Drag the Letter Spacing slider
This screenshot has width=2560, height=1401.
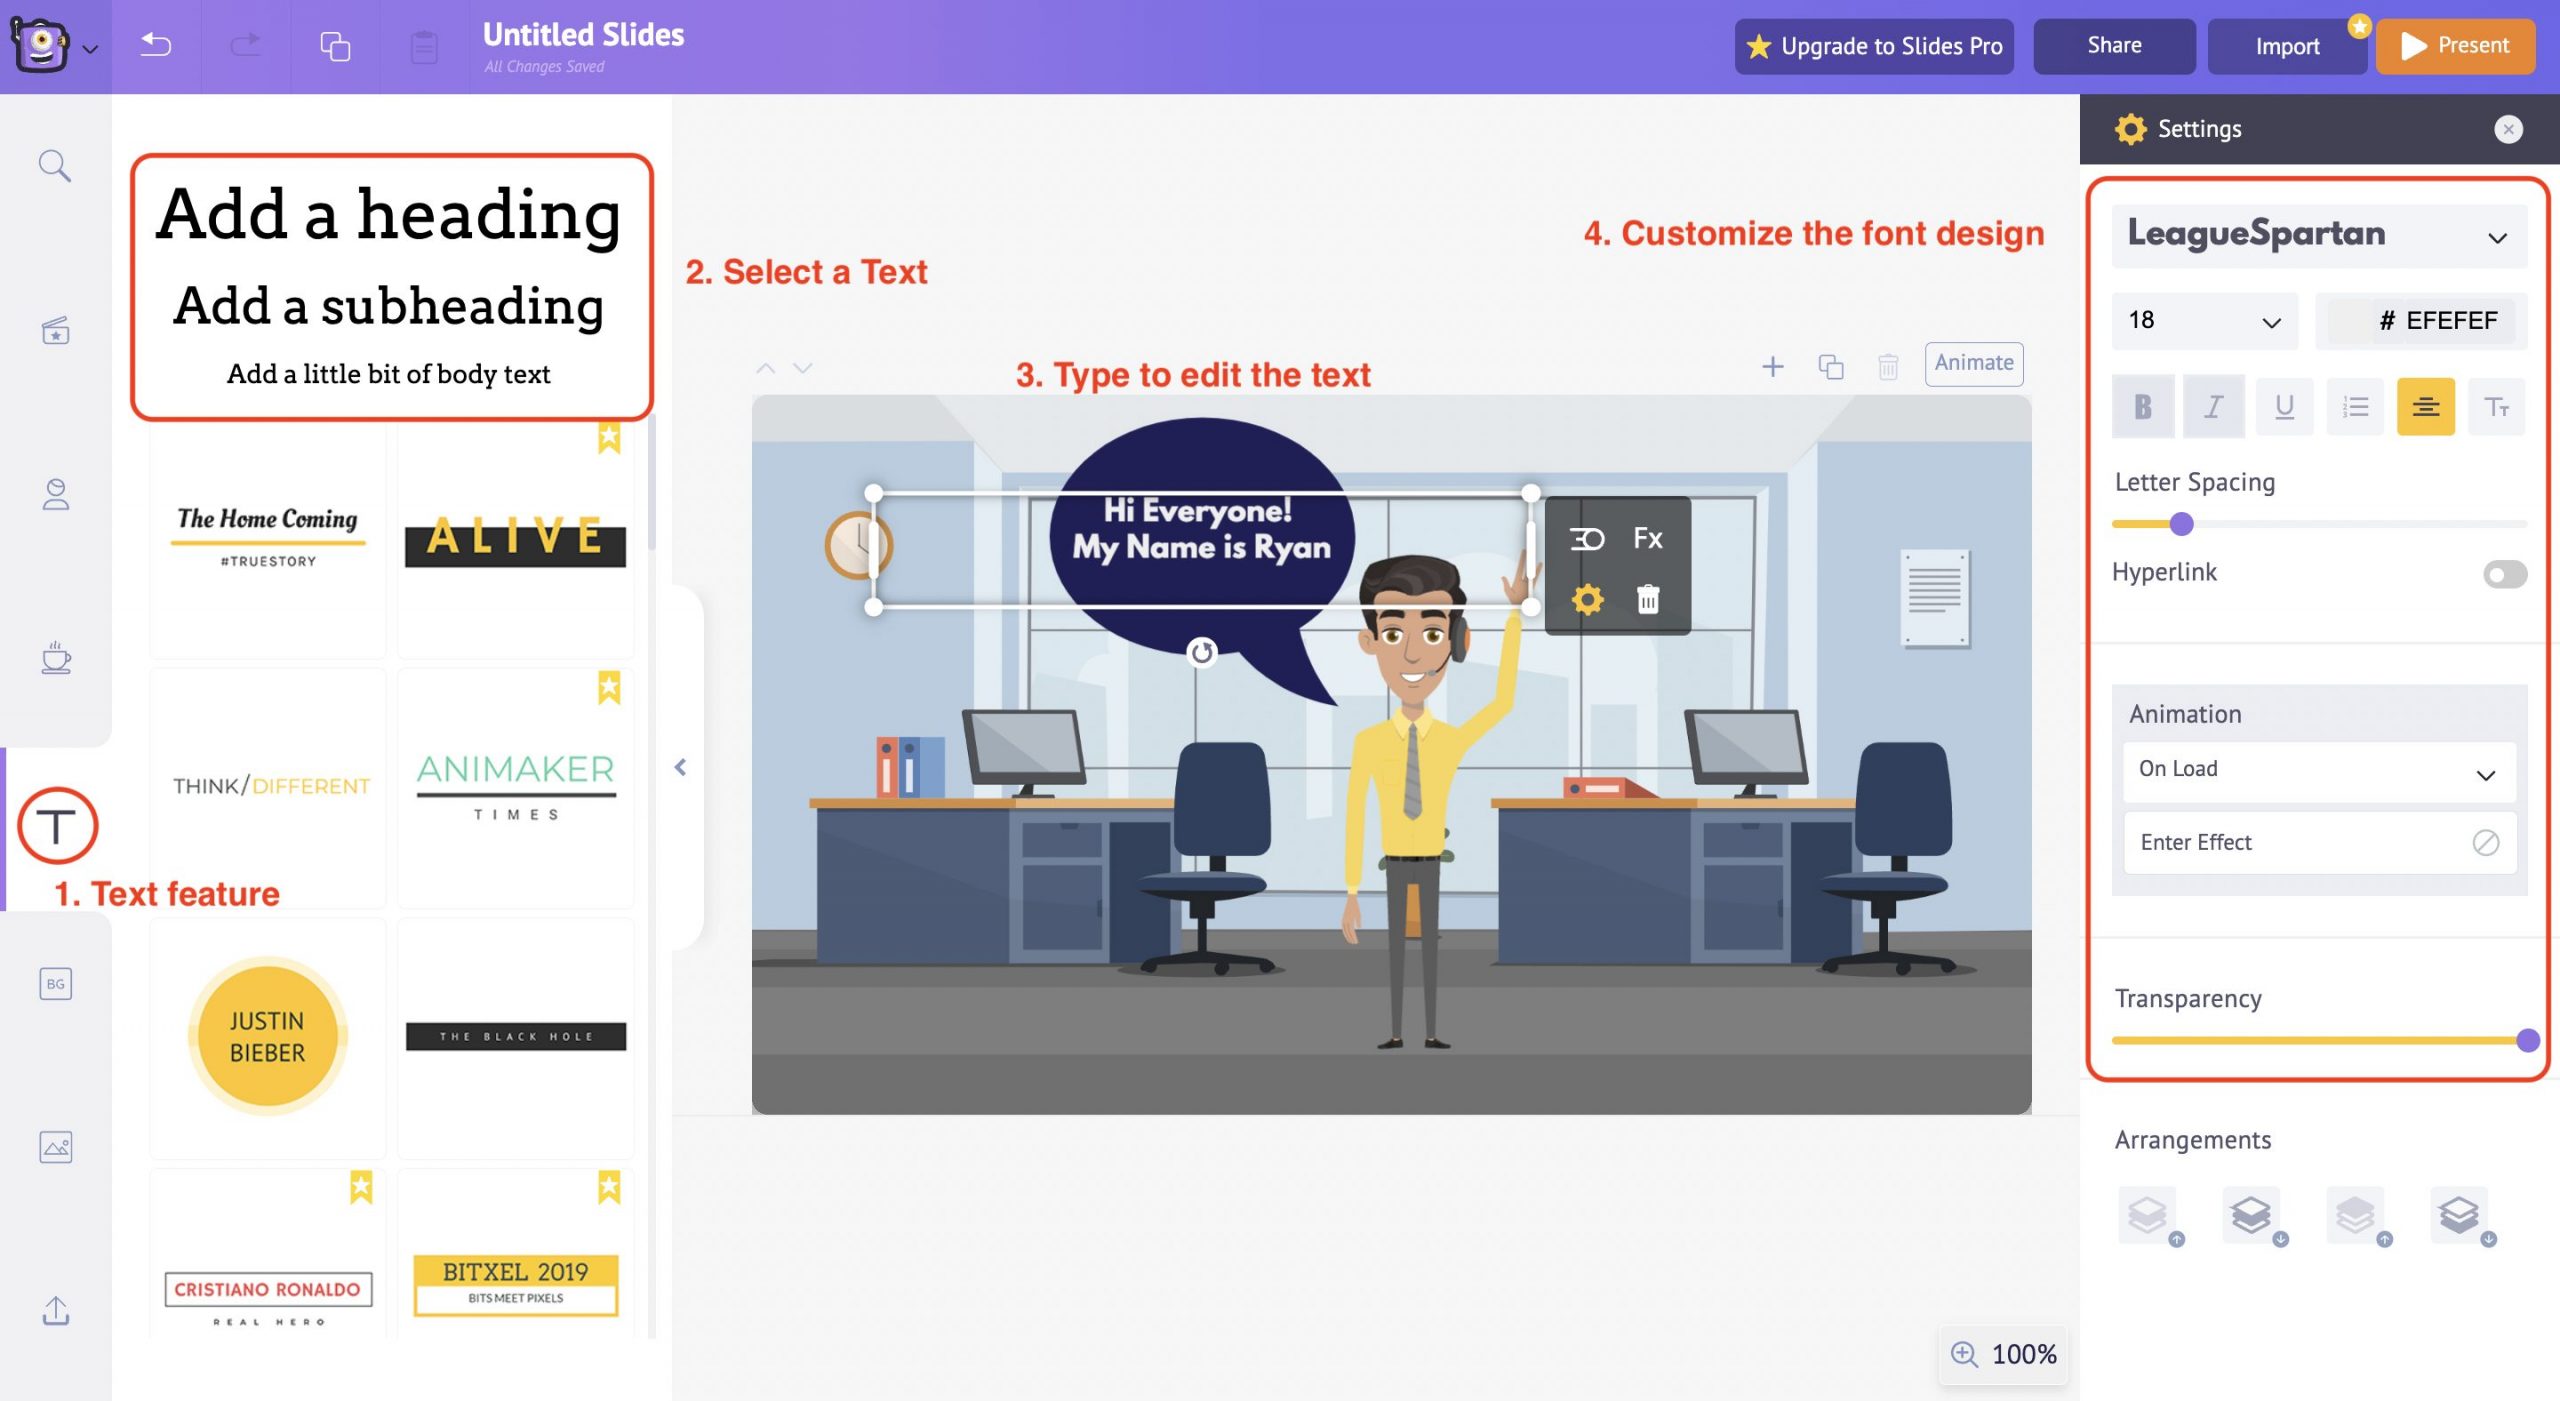pyautogui.click(x=2180, y=525)
